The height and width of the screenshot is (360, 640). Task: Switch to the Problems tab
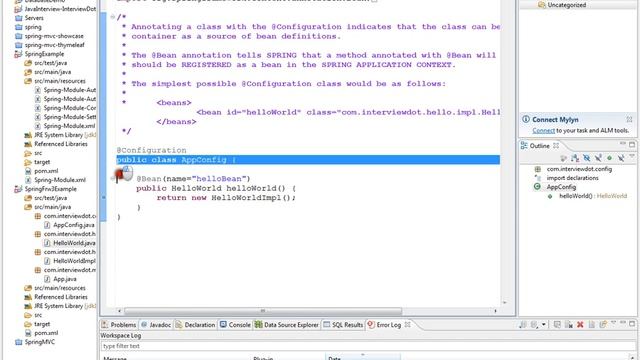tap(119, 325)
